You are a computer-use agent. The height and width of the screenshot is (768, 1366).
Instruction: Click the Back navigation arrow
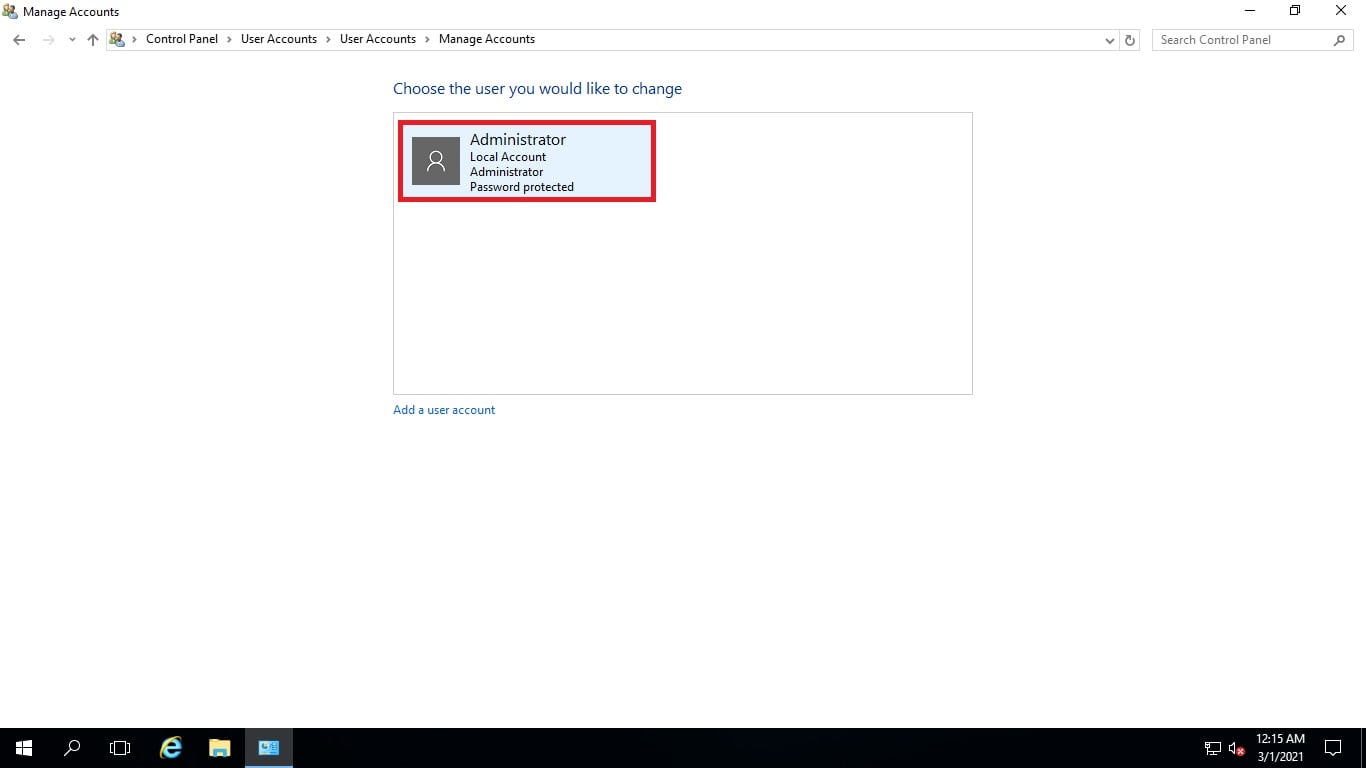[x=19, y=40]
